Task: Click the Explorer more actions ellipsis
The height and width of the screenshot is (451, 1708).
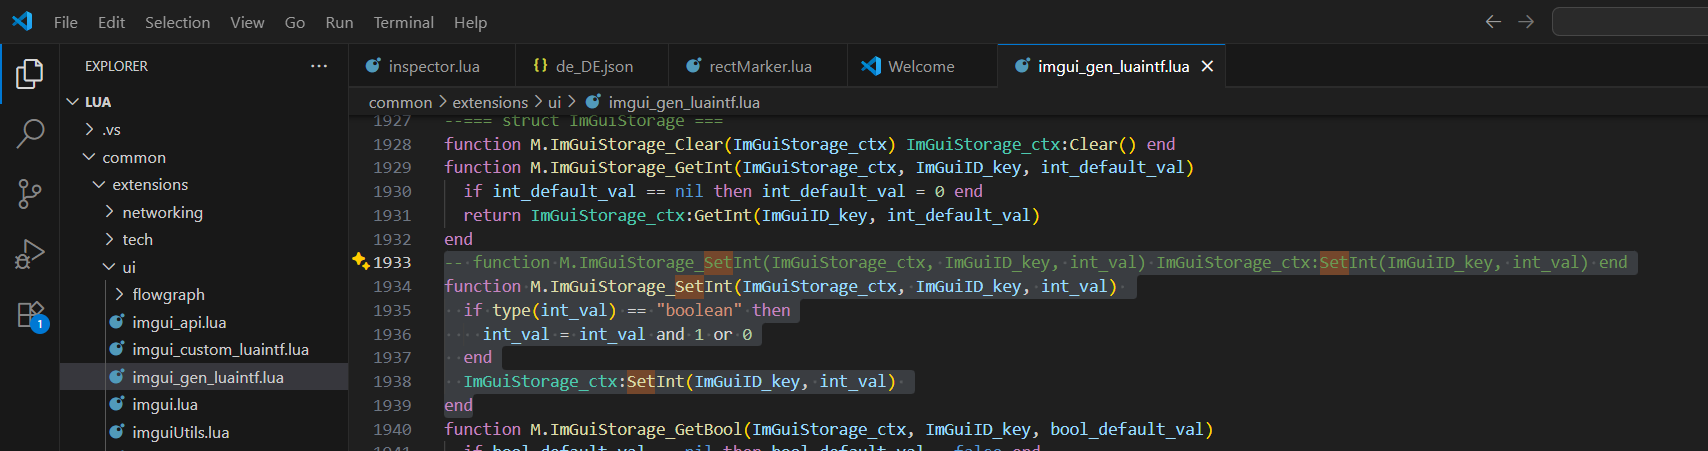Action: pos(319,66)
